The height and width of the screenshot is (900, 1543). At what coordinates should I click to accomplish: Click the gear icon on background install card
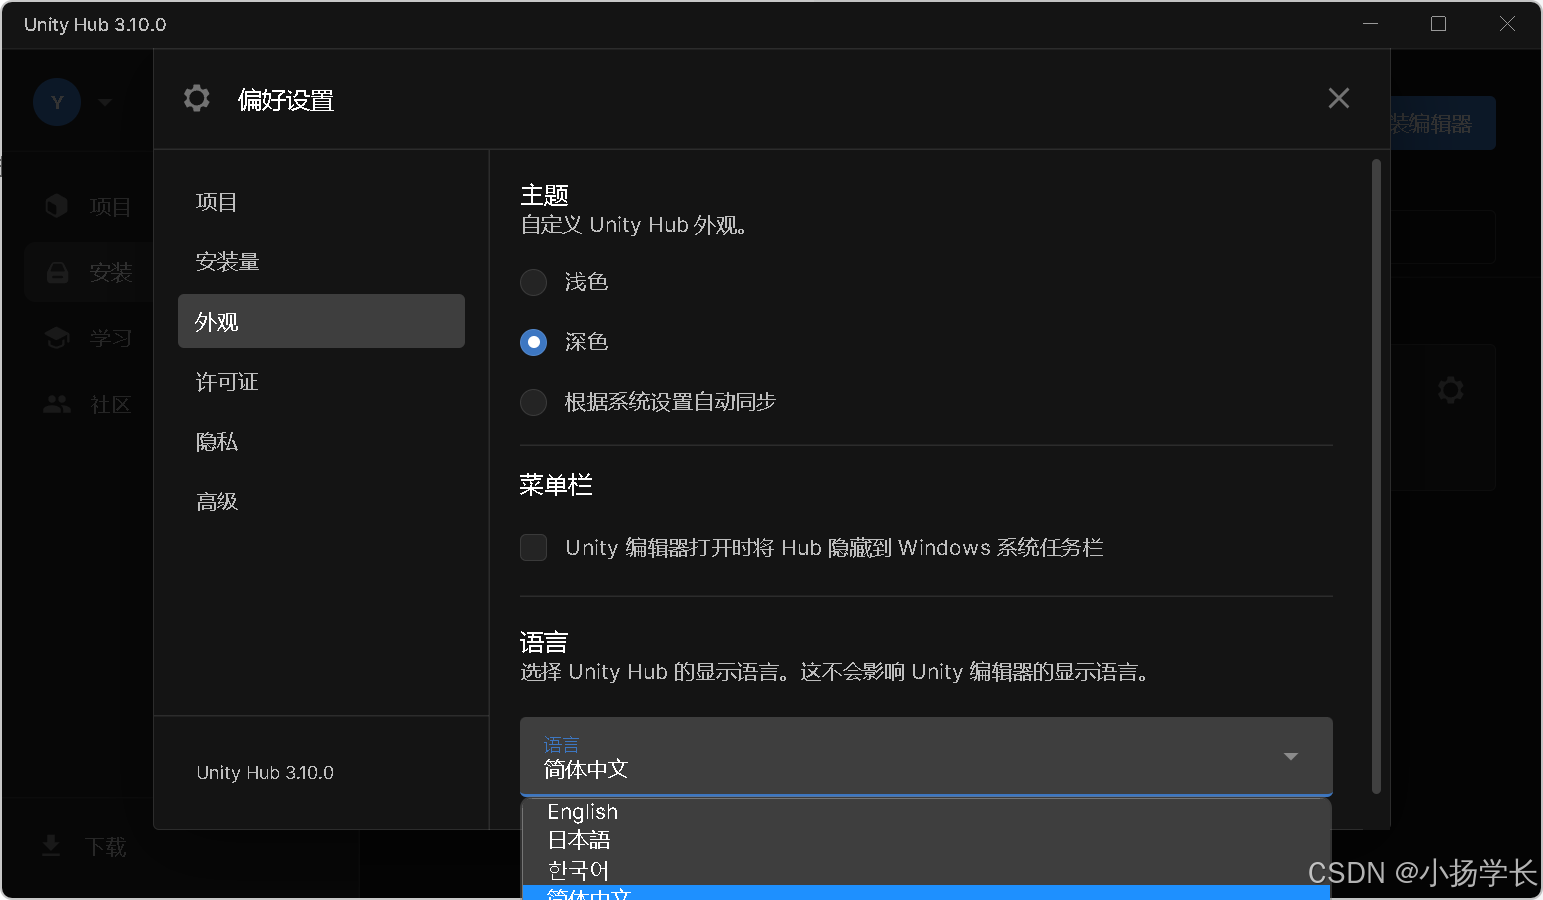(x=1450, y=390)
